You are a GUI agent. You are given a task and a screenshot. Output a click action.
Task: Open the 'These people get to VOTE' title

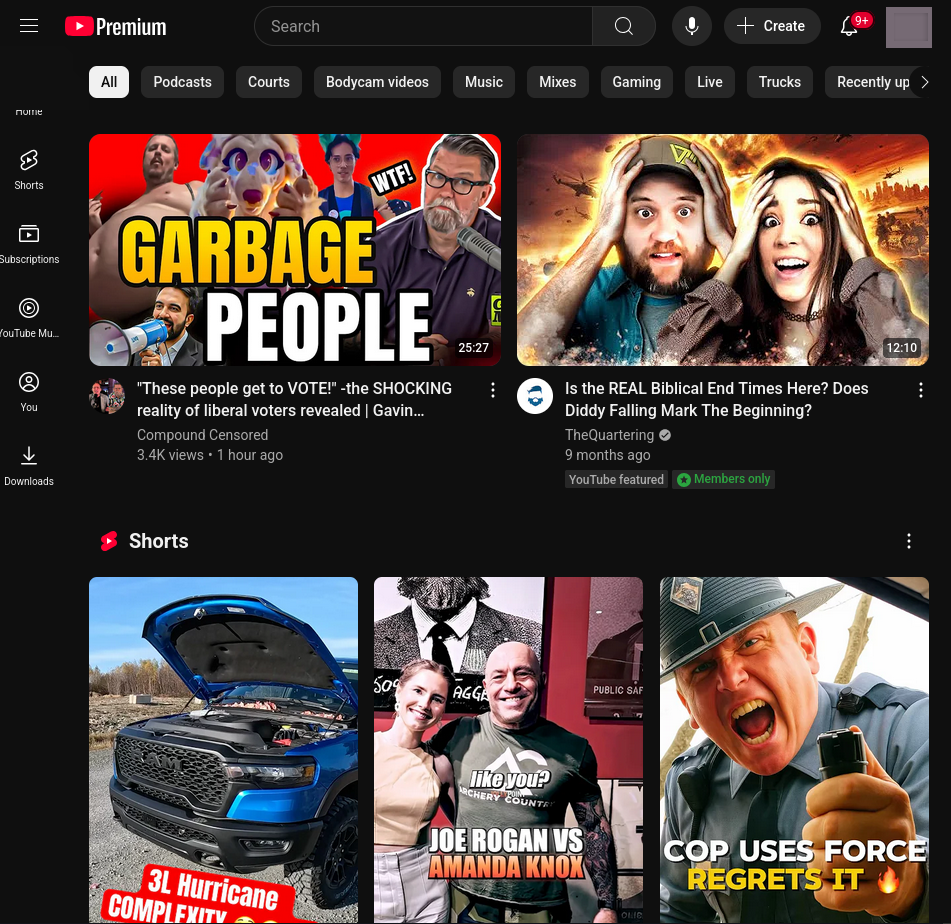(294, 399)
